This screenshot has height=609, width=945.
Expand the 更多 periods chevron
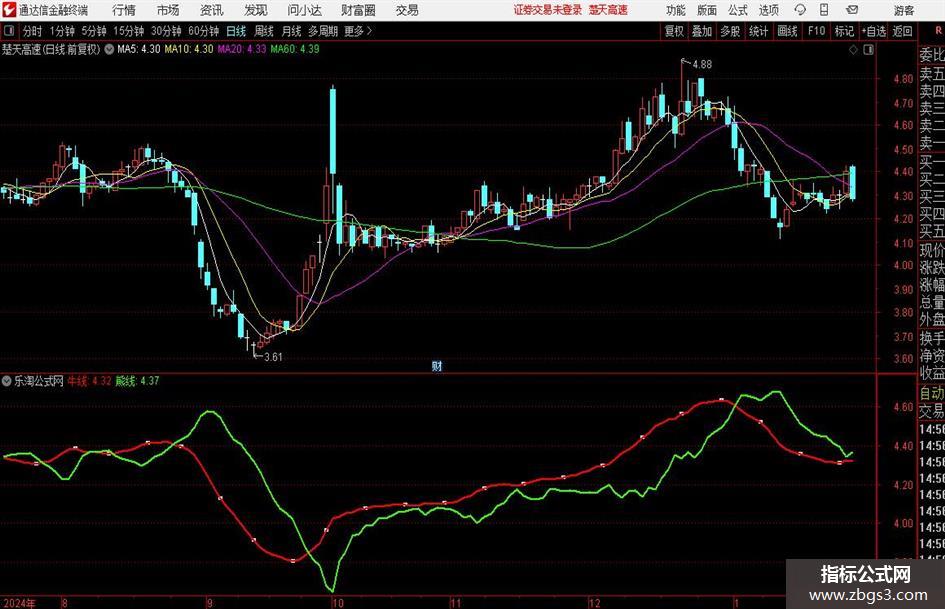pyautogui.click(x=359, y=31)
